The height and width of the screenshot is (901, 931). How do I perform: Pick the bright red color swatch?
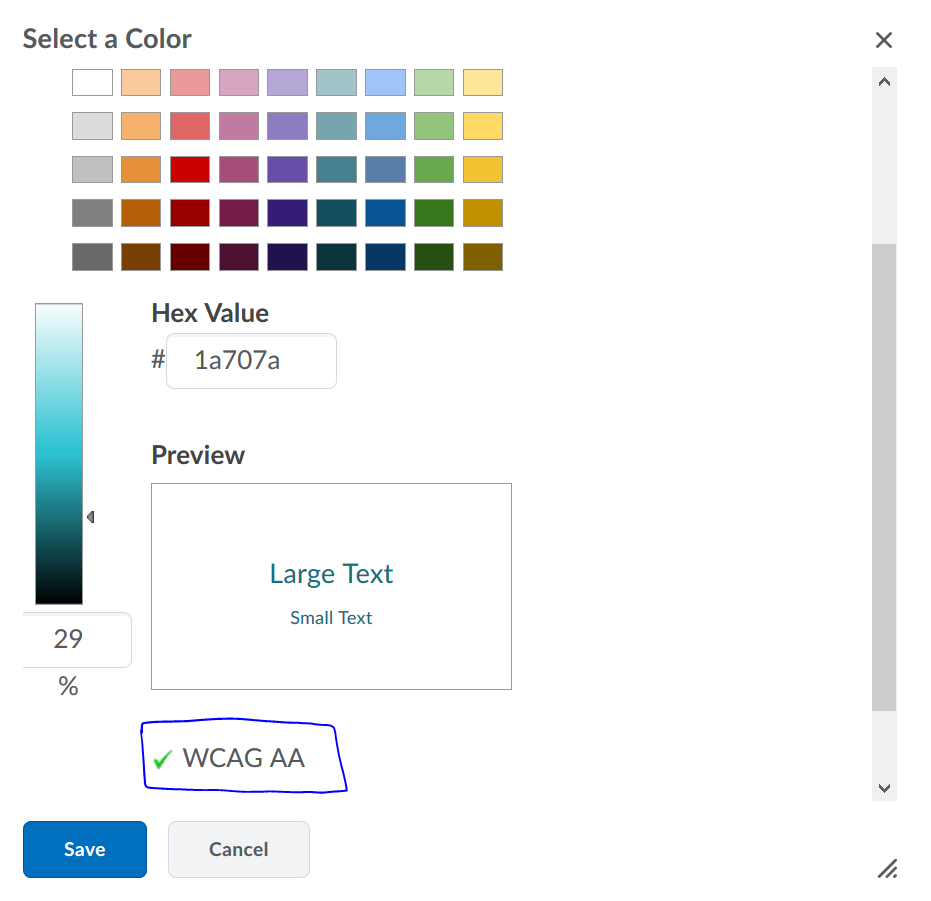190,169
